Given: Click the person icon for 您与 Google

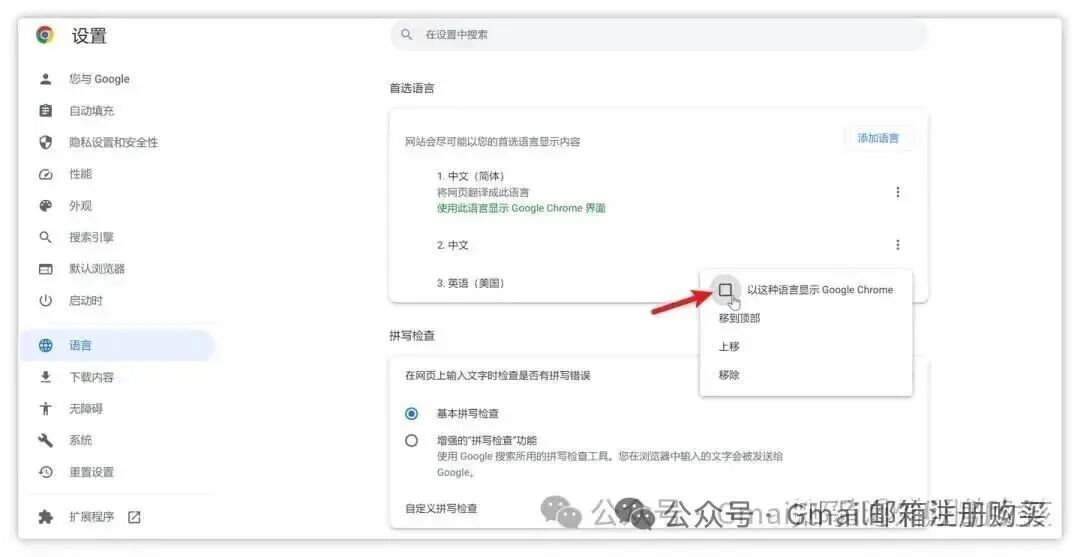Looking at the screenshot, I should point(45,79).
